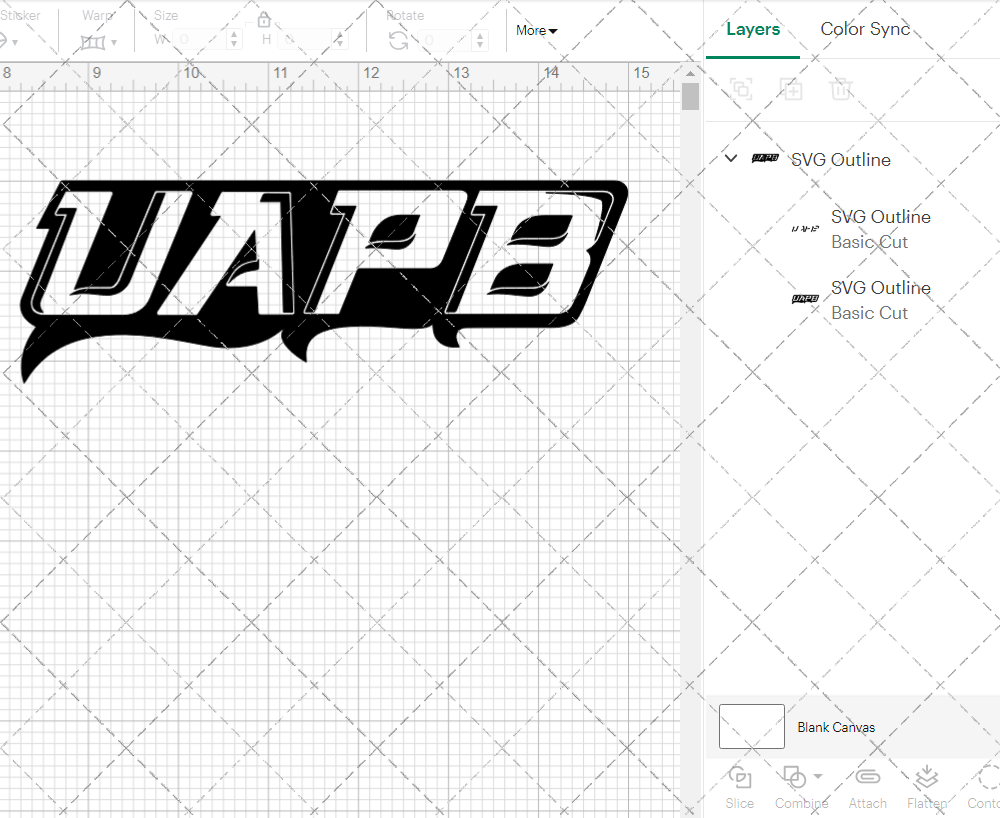Click the Combine shapes icon

coord(795,777)
